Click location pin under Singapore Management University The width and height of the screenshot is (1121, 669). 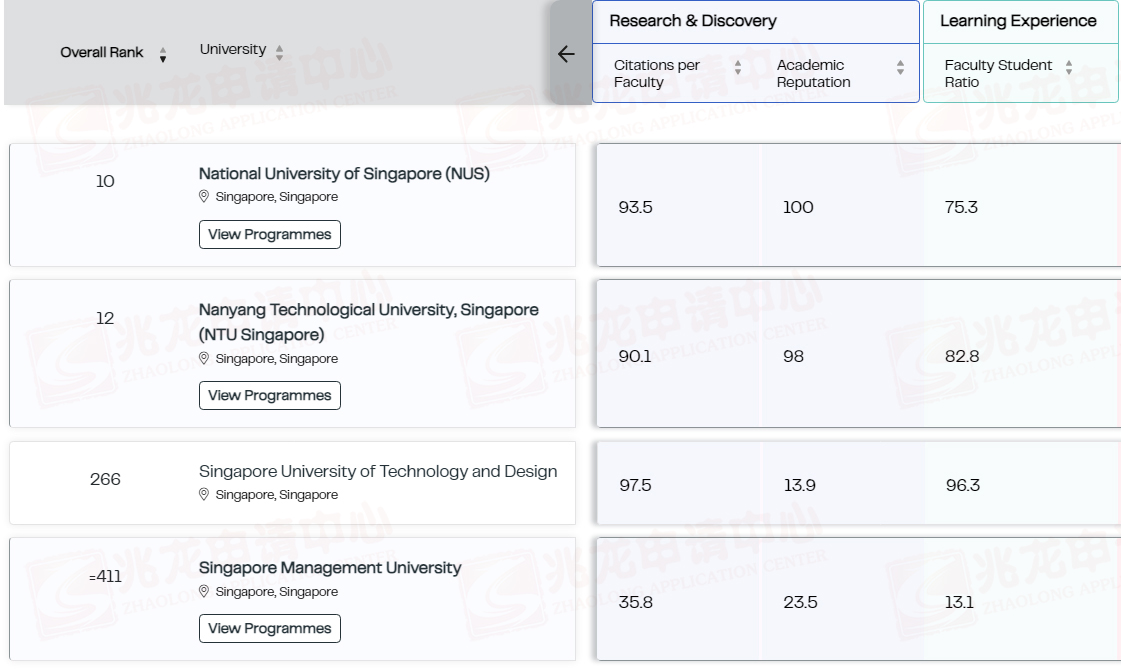tap(204, 591)
